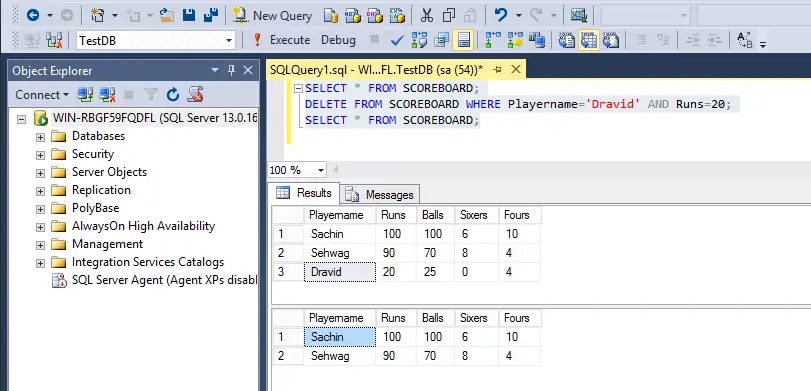This screenshot has height=391, width=811.
Task: Toggle Results to Grid mode
Action: [589, 40]
